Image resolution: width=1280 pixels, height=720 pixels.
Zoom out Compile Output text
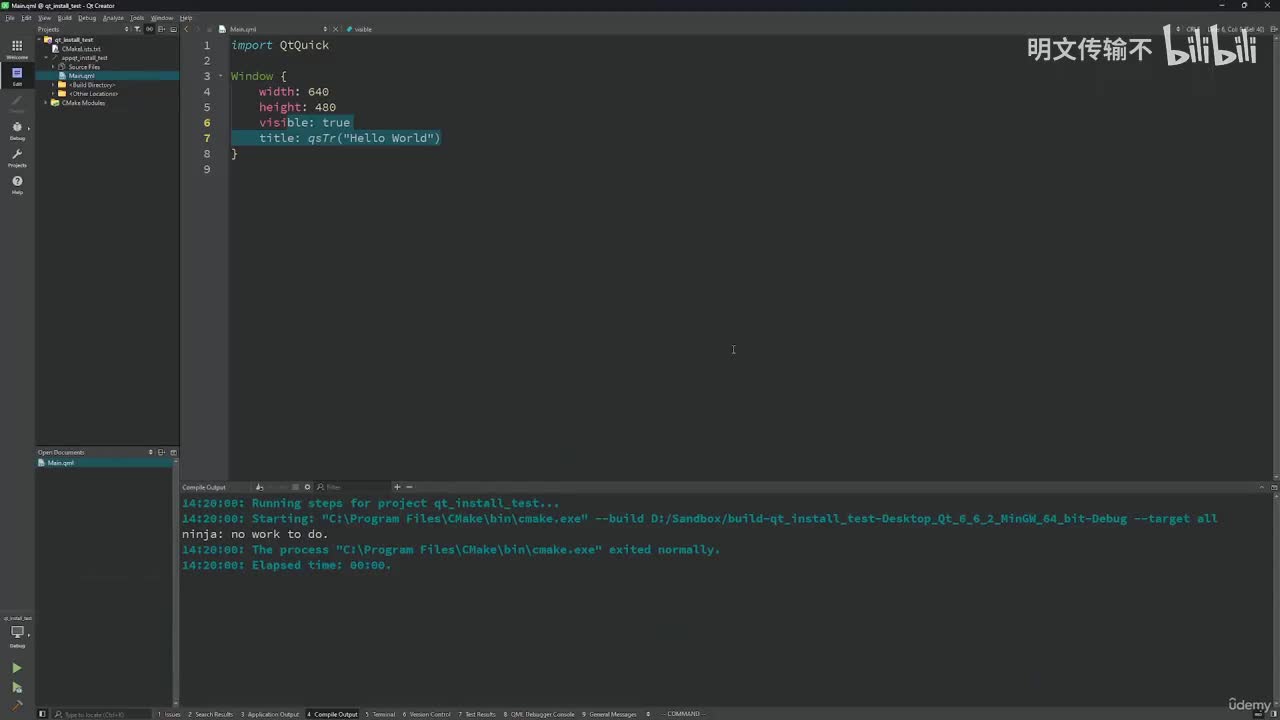pyautogui.click(x=408, y=487)
